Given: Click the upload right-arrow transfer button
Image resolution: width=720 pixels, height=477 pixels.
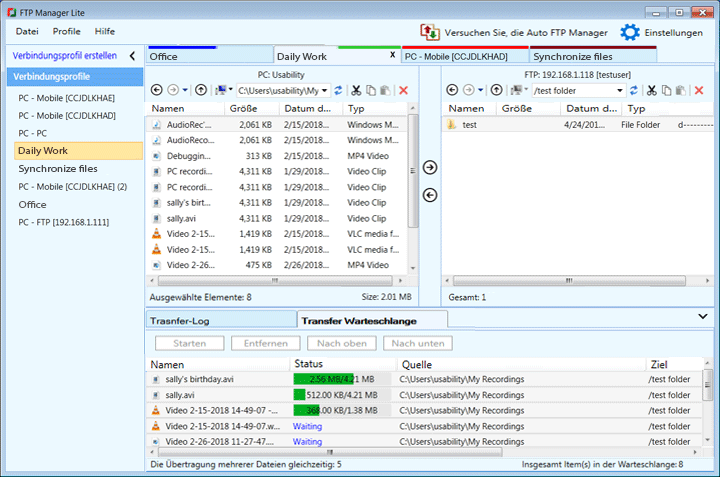Looking at the screenshot, I should [430, 167].
